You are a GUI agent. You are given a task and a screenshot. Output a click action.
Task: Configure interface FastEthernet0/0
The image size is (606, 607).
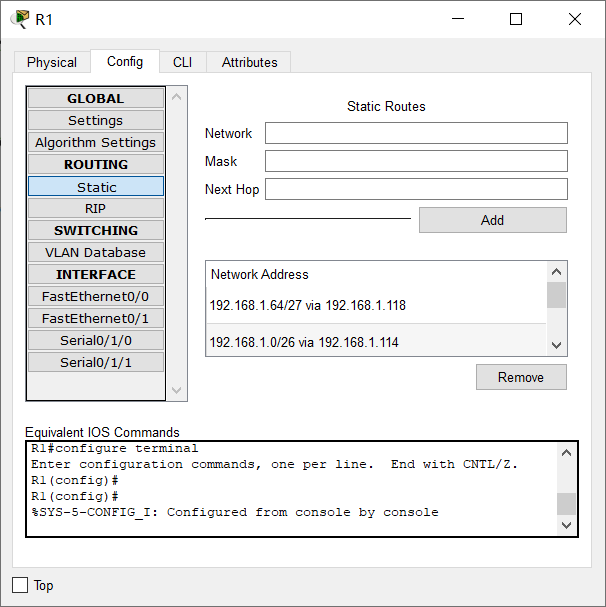[x=96, y=297]
